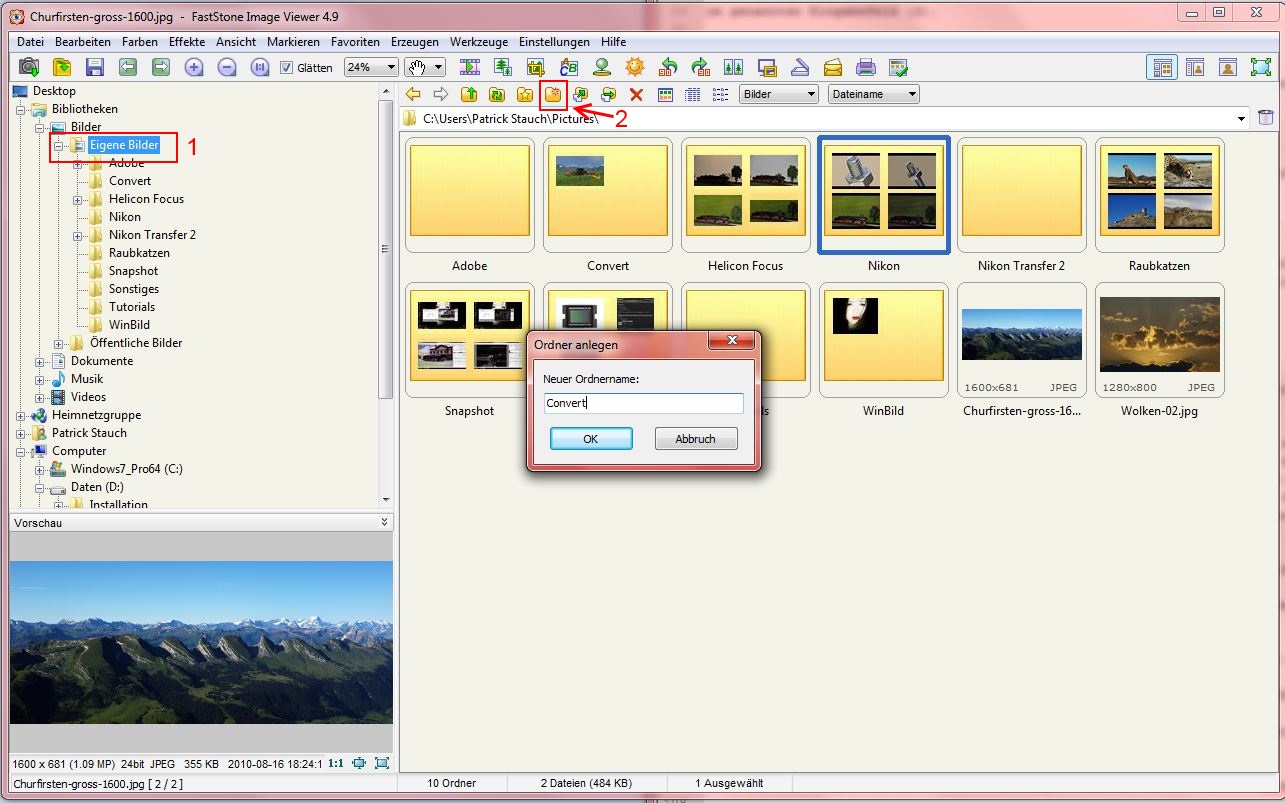The height and width of the screenshot is (803, 1285).
Task: Click the scanner acquire icon
Action: click(800, 67)
